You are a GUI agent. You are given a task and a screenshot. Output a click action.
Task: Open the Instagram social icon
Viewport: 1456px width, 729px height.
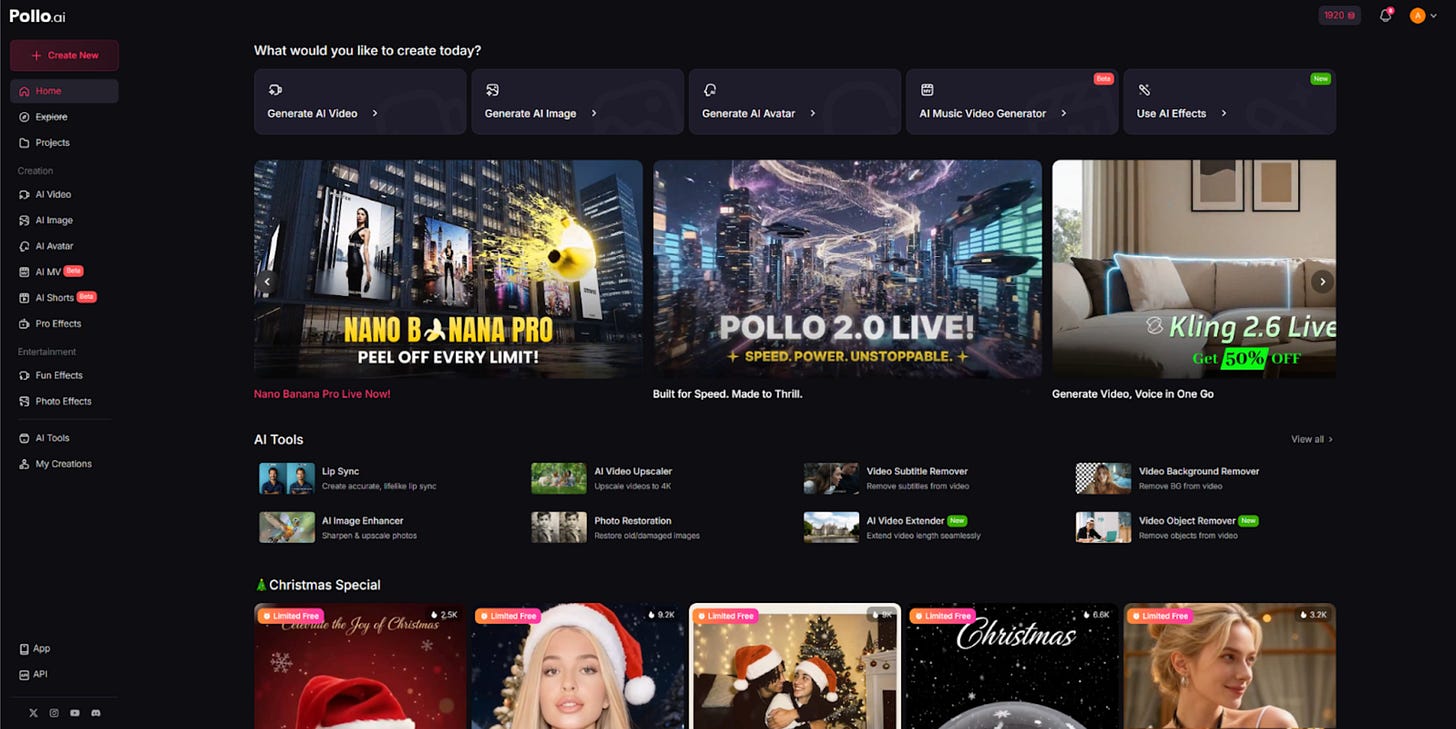[x=54, y=713]
